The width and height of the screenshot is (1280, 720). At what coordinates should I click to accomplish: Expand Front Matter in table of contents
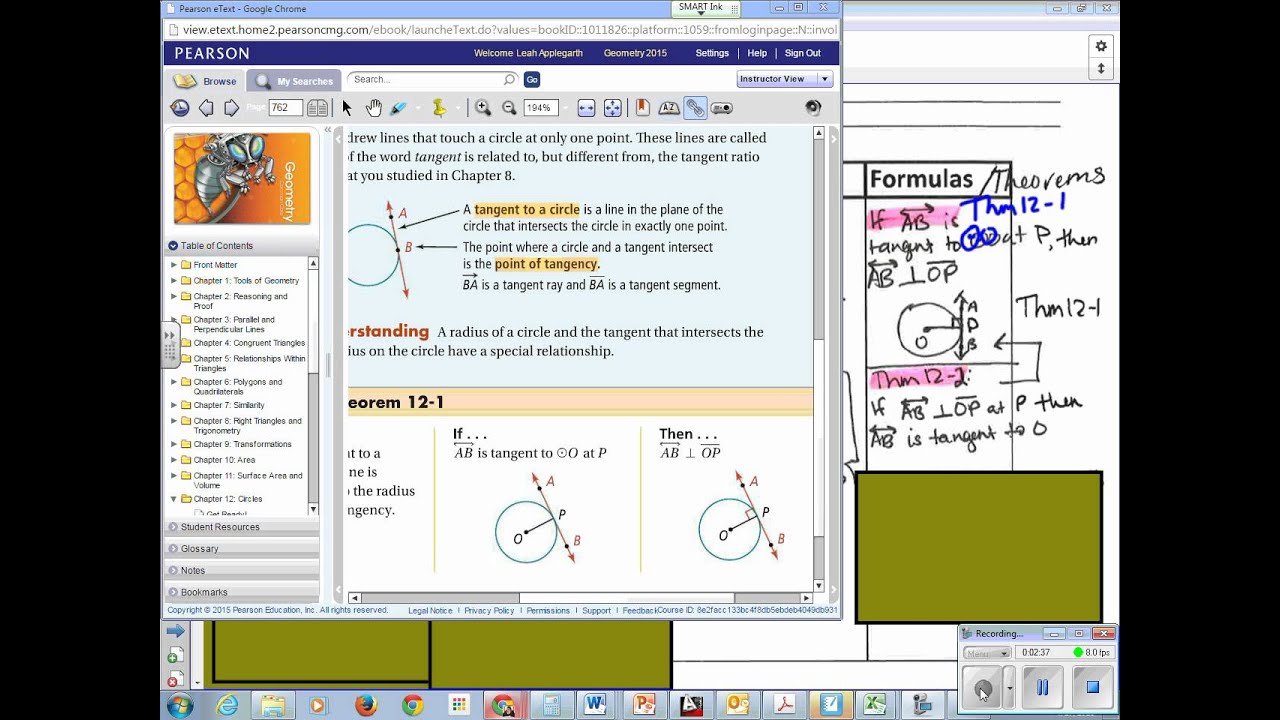pos(174,265)
